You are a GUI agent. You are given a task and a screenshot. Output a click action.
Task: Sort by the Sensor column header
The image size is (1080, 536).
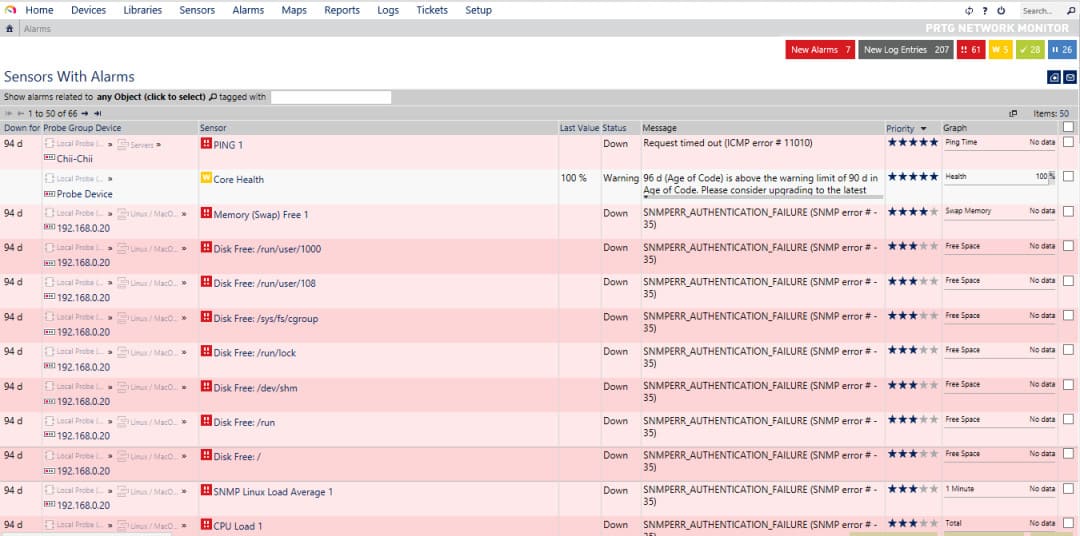coord(213,128)
